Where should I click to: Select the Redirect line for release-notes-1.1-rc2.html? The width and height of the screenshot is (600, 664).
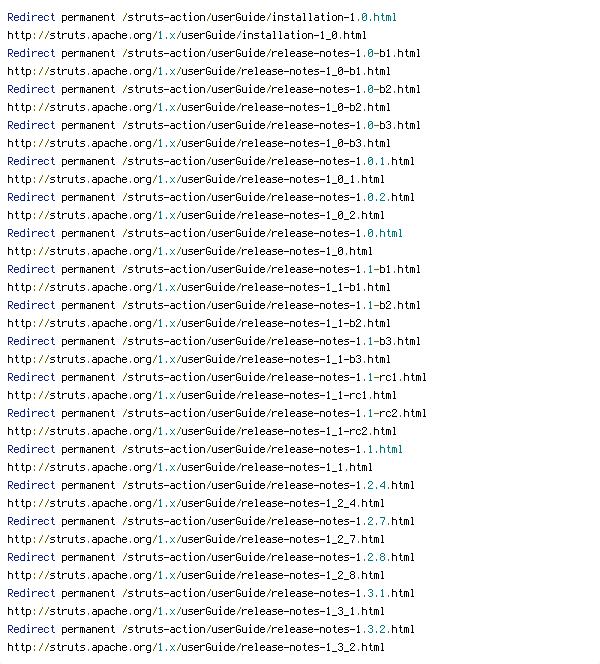[217, 413]
